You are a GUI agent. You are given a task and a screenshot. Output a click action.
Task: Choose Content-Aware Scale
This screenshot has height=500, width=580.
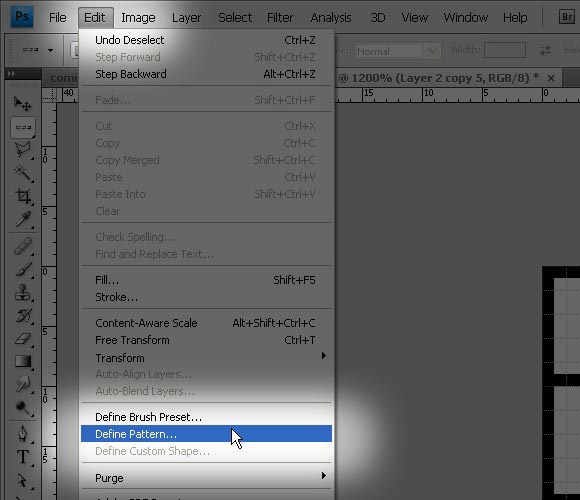point(206,323)
